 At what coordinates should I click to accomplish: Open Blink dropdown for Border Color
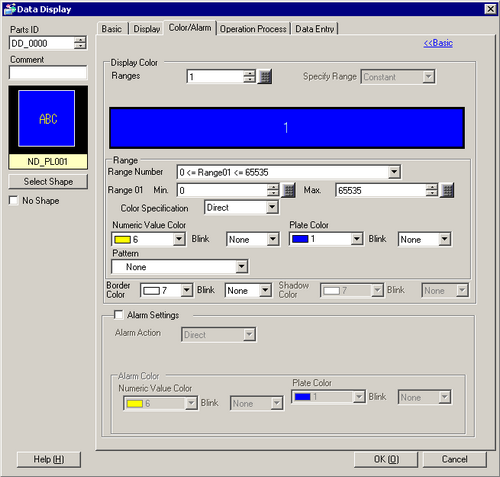point(265,290)
